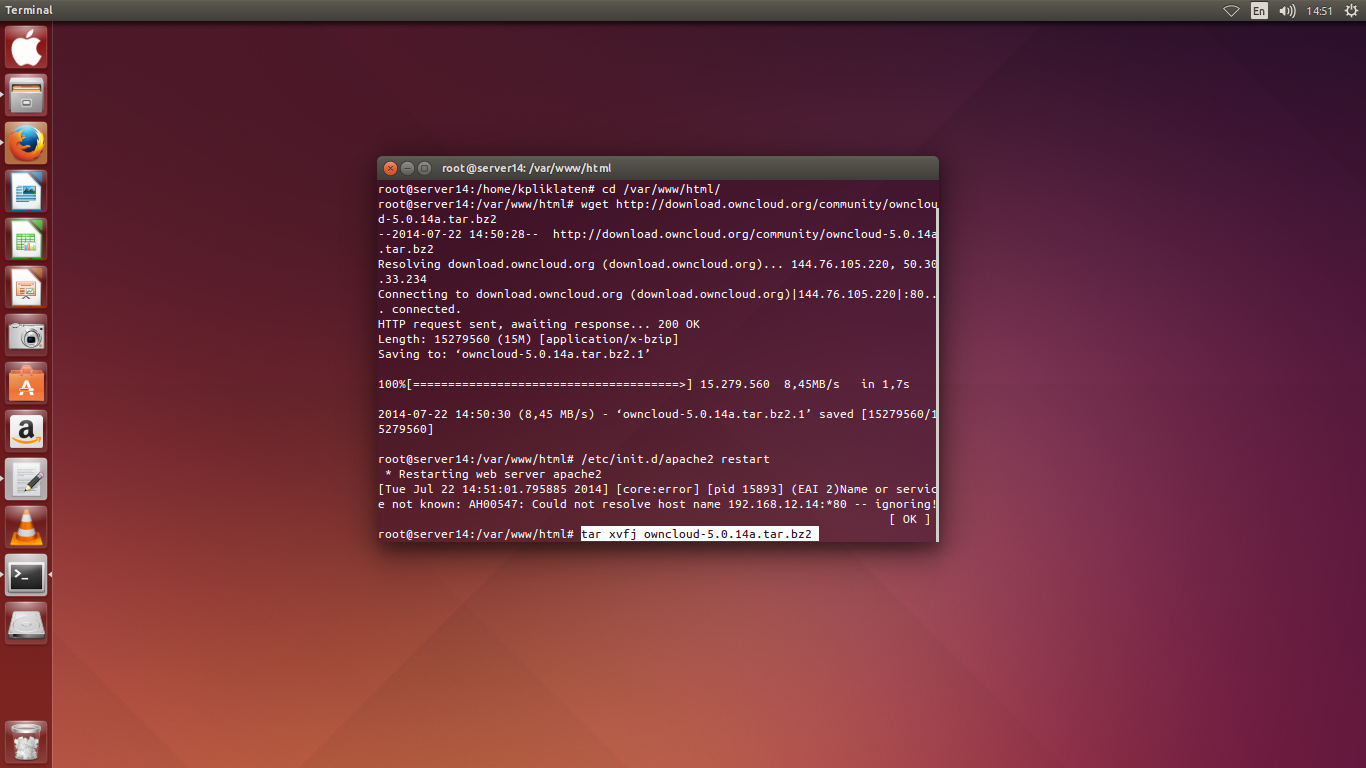Click the 'Saving to: owncloud-5.0.14a.tar.bz2.1' line
The image size is (1366, 768).
[514, 354]
